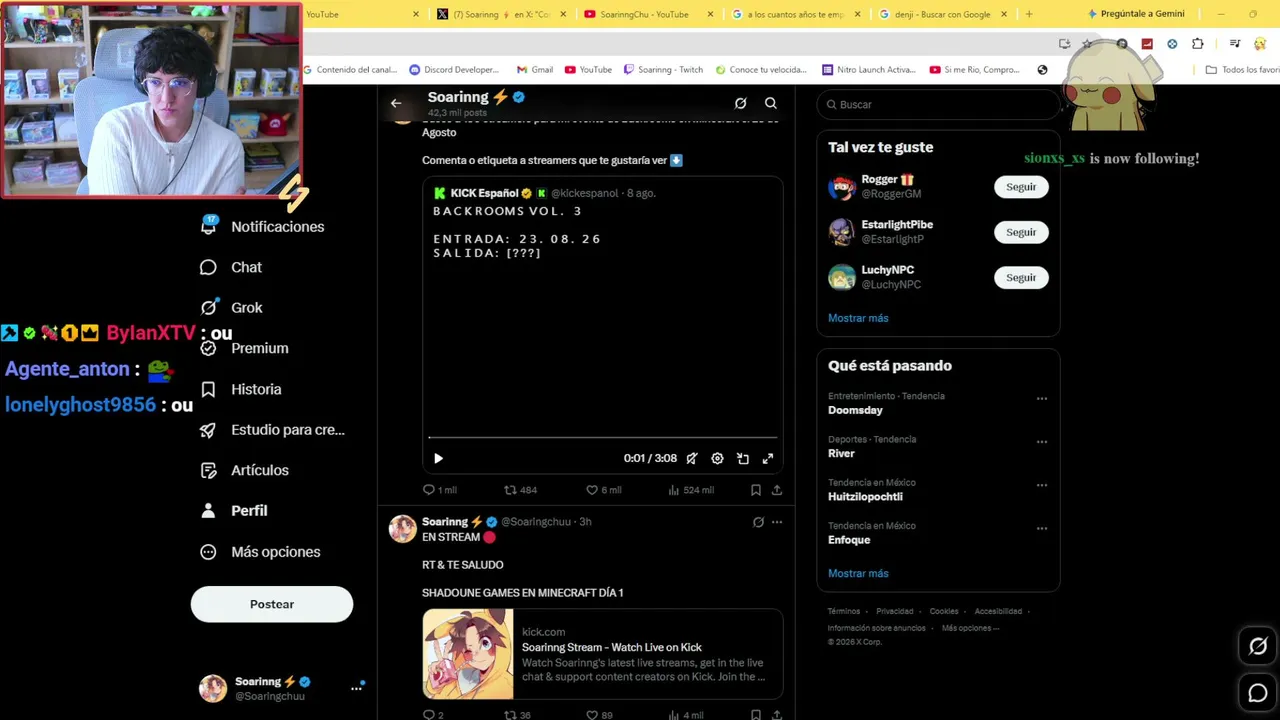This screenshot has height=720, width=1280.
Task: Reply to the post with 2 comments
Action: (433, 715)
